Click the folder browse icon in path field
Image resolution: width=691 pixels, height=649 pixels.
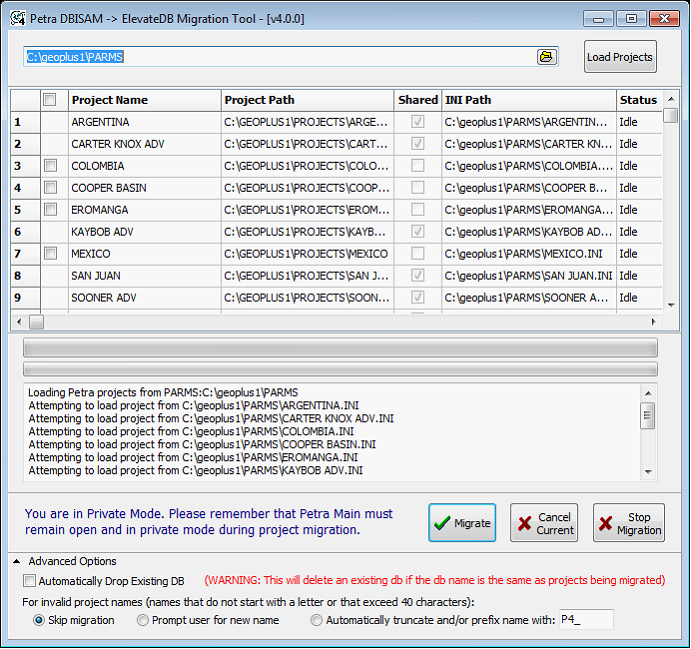point(546,57)
